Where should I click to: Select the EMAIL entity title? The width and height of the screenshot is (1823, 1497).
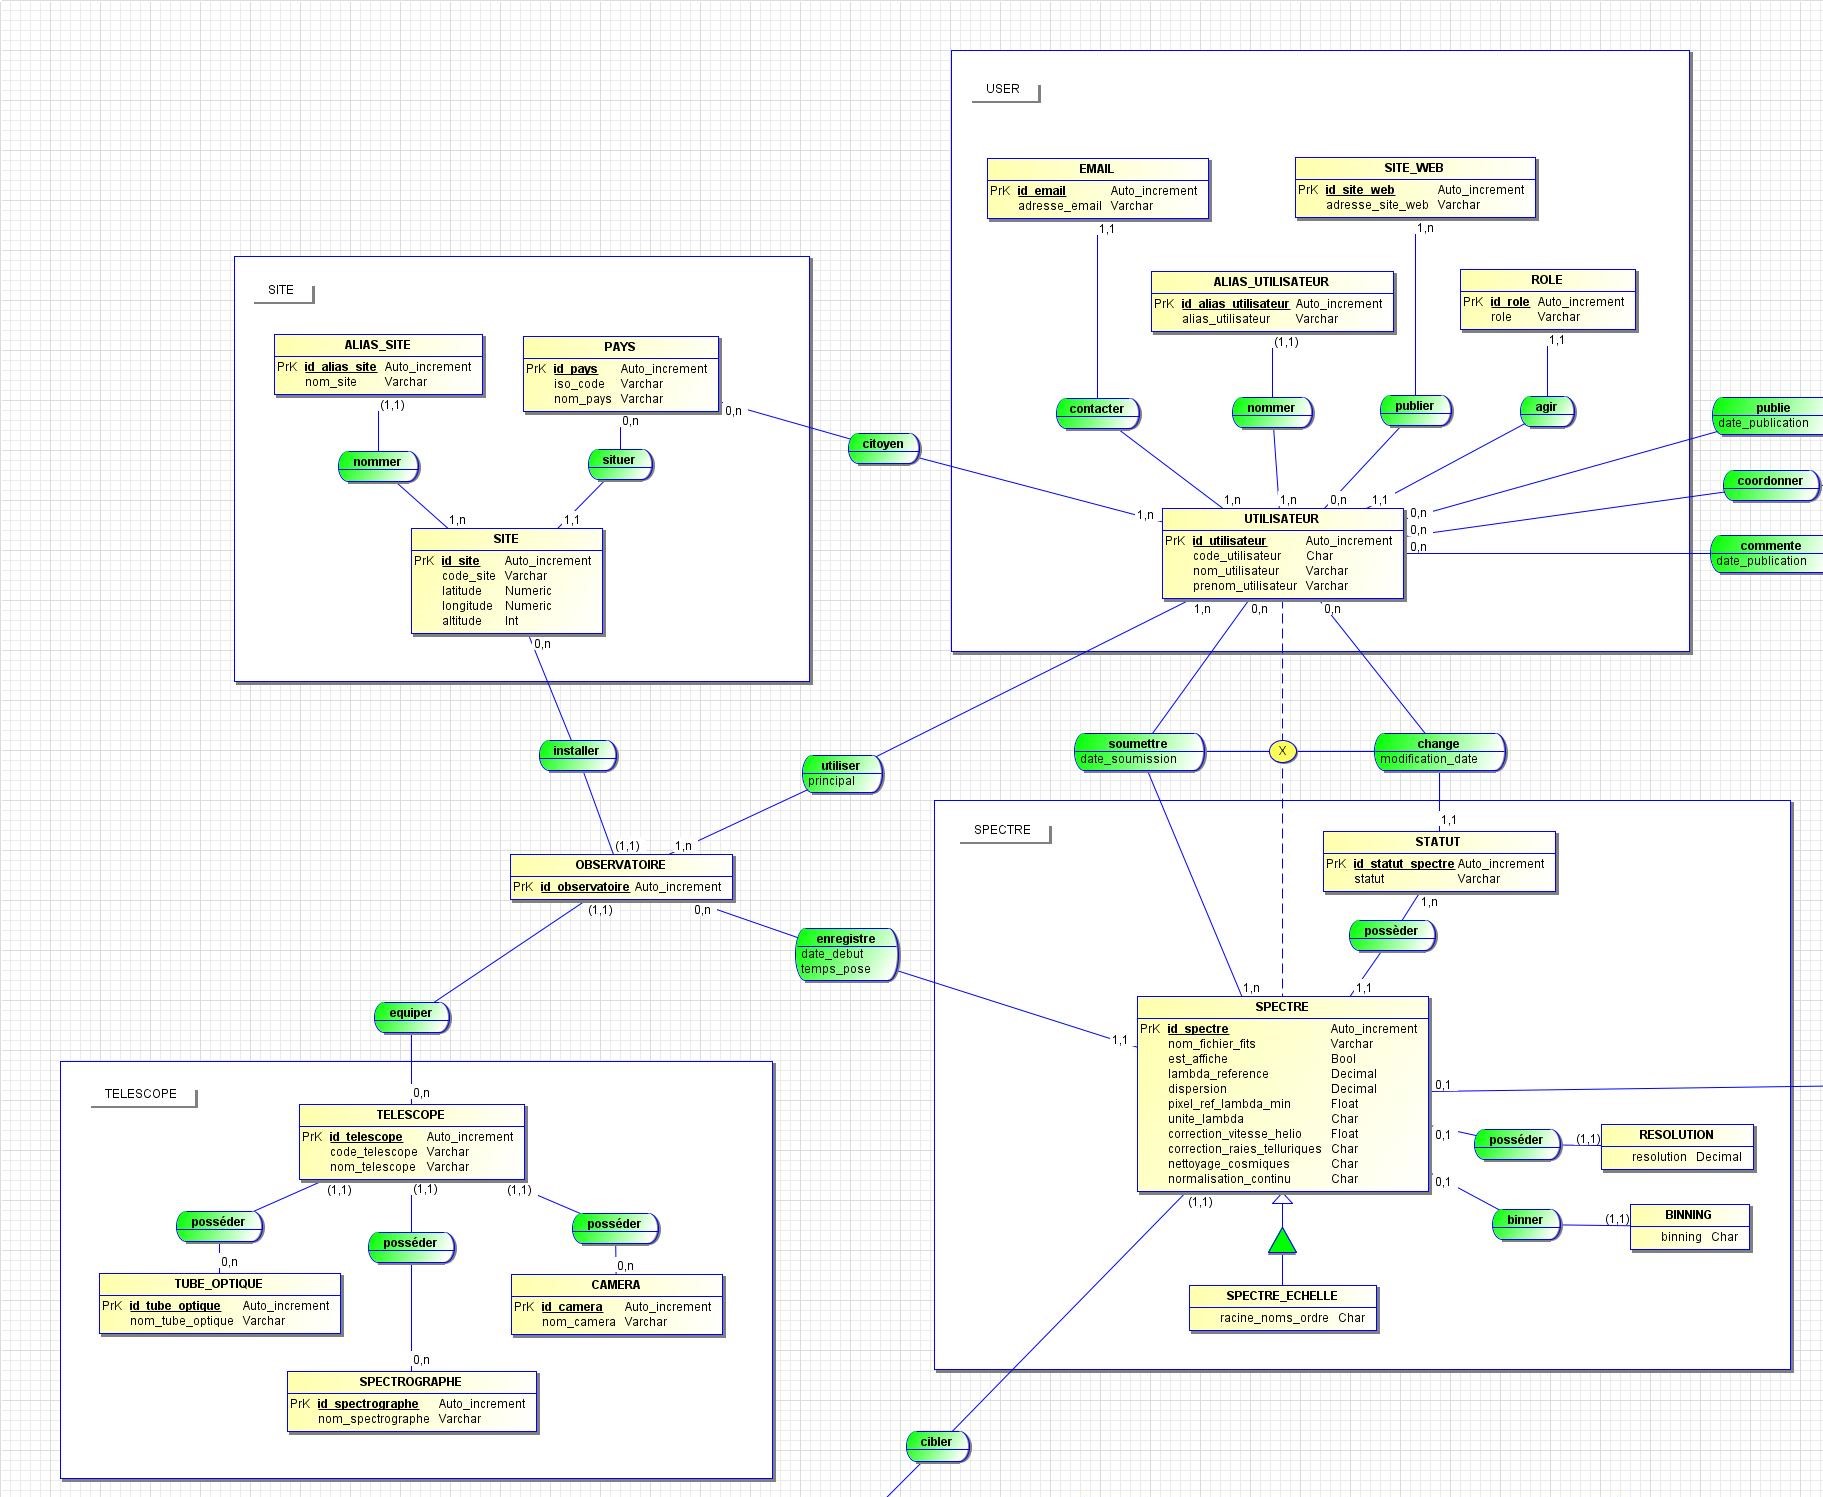[x=1097, y=169]
